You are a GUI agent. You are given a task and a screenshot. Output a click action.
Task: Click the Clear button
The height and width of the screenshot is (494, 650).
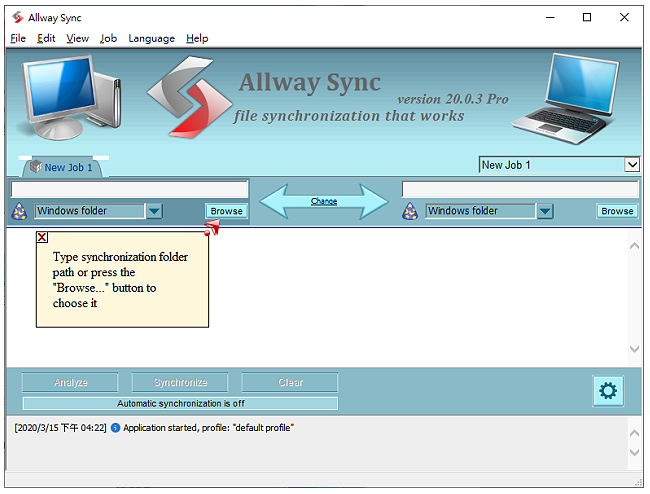point(290,382)
